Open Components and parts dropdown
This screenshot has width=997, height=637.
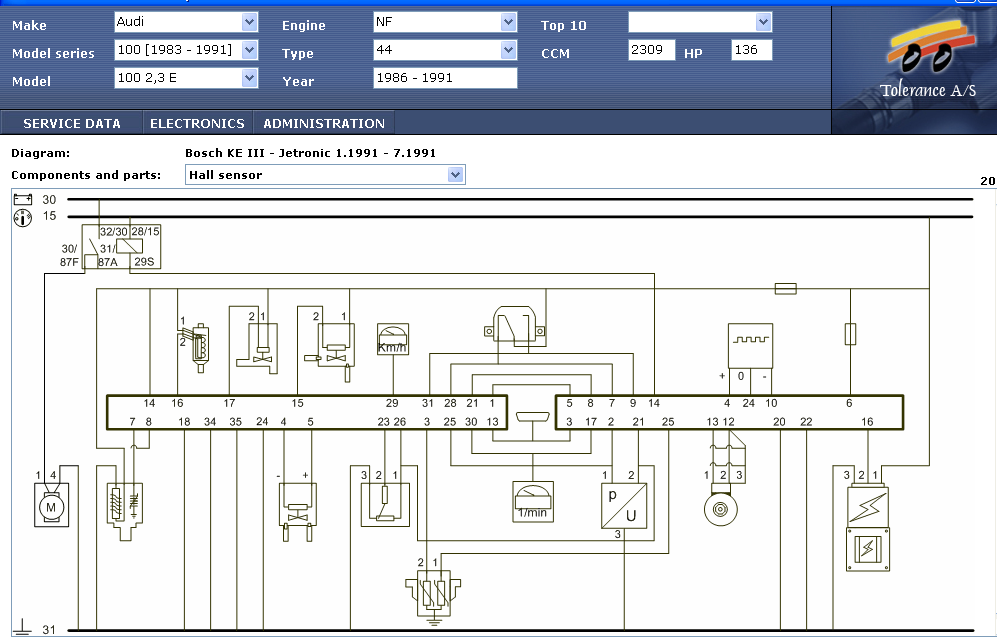click(x=325, y=175)
